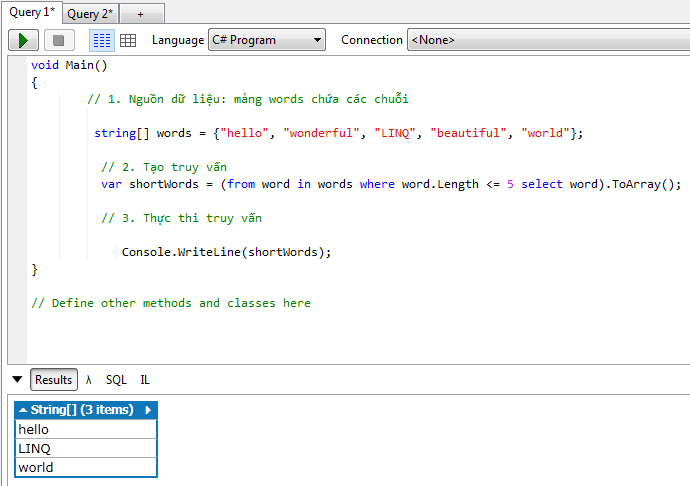Switch to the Query 2* tab
This screenshot has height=486, width=690.
pyautogui.click(x=90, y=14)
